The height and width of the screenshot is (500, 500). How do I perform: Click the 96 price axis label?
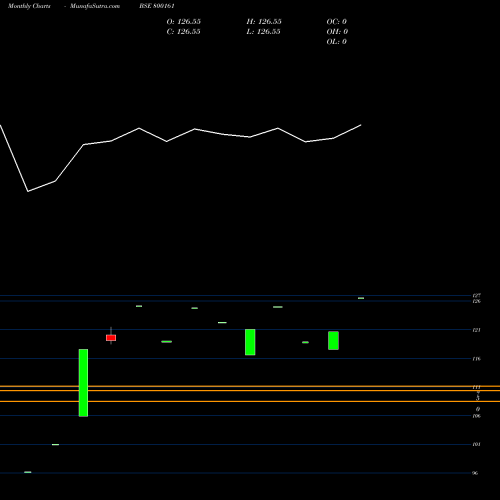click(476, 473)
